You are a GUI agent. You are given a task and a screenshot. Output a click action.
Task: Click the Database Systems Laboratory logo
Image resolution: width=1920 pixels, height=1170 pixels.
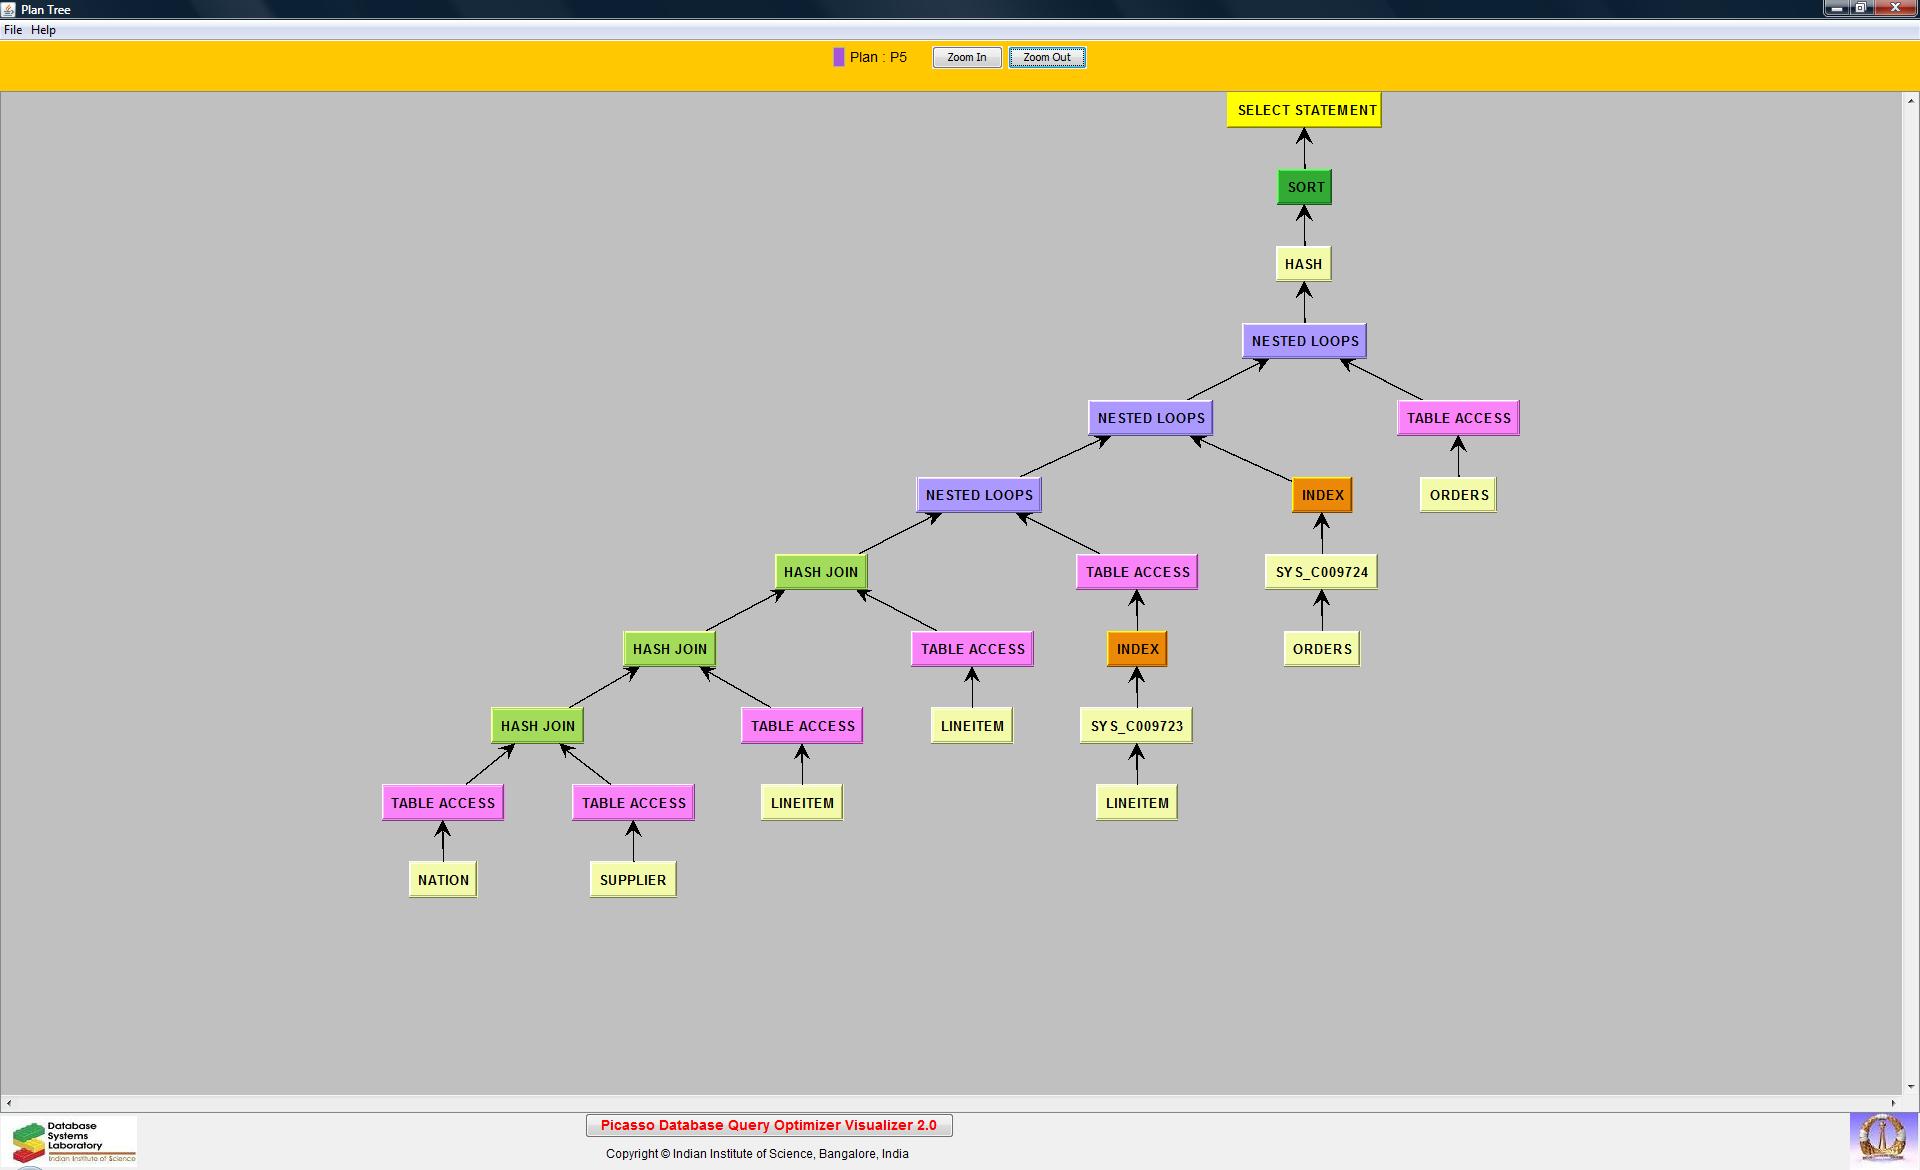[70, 1141]
